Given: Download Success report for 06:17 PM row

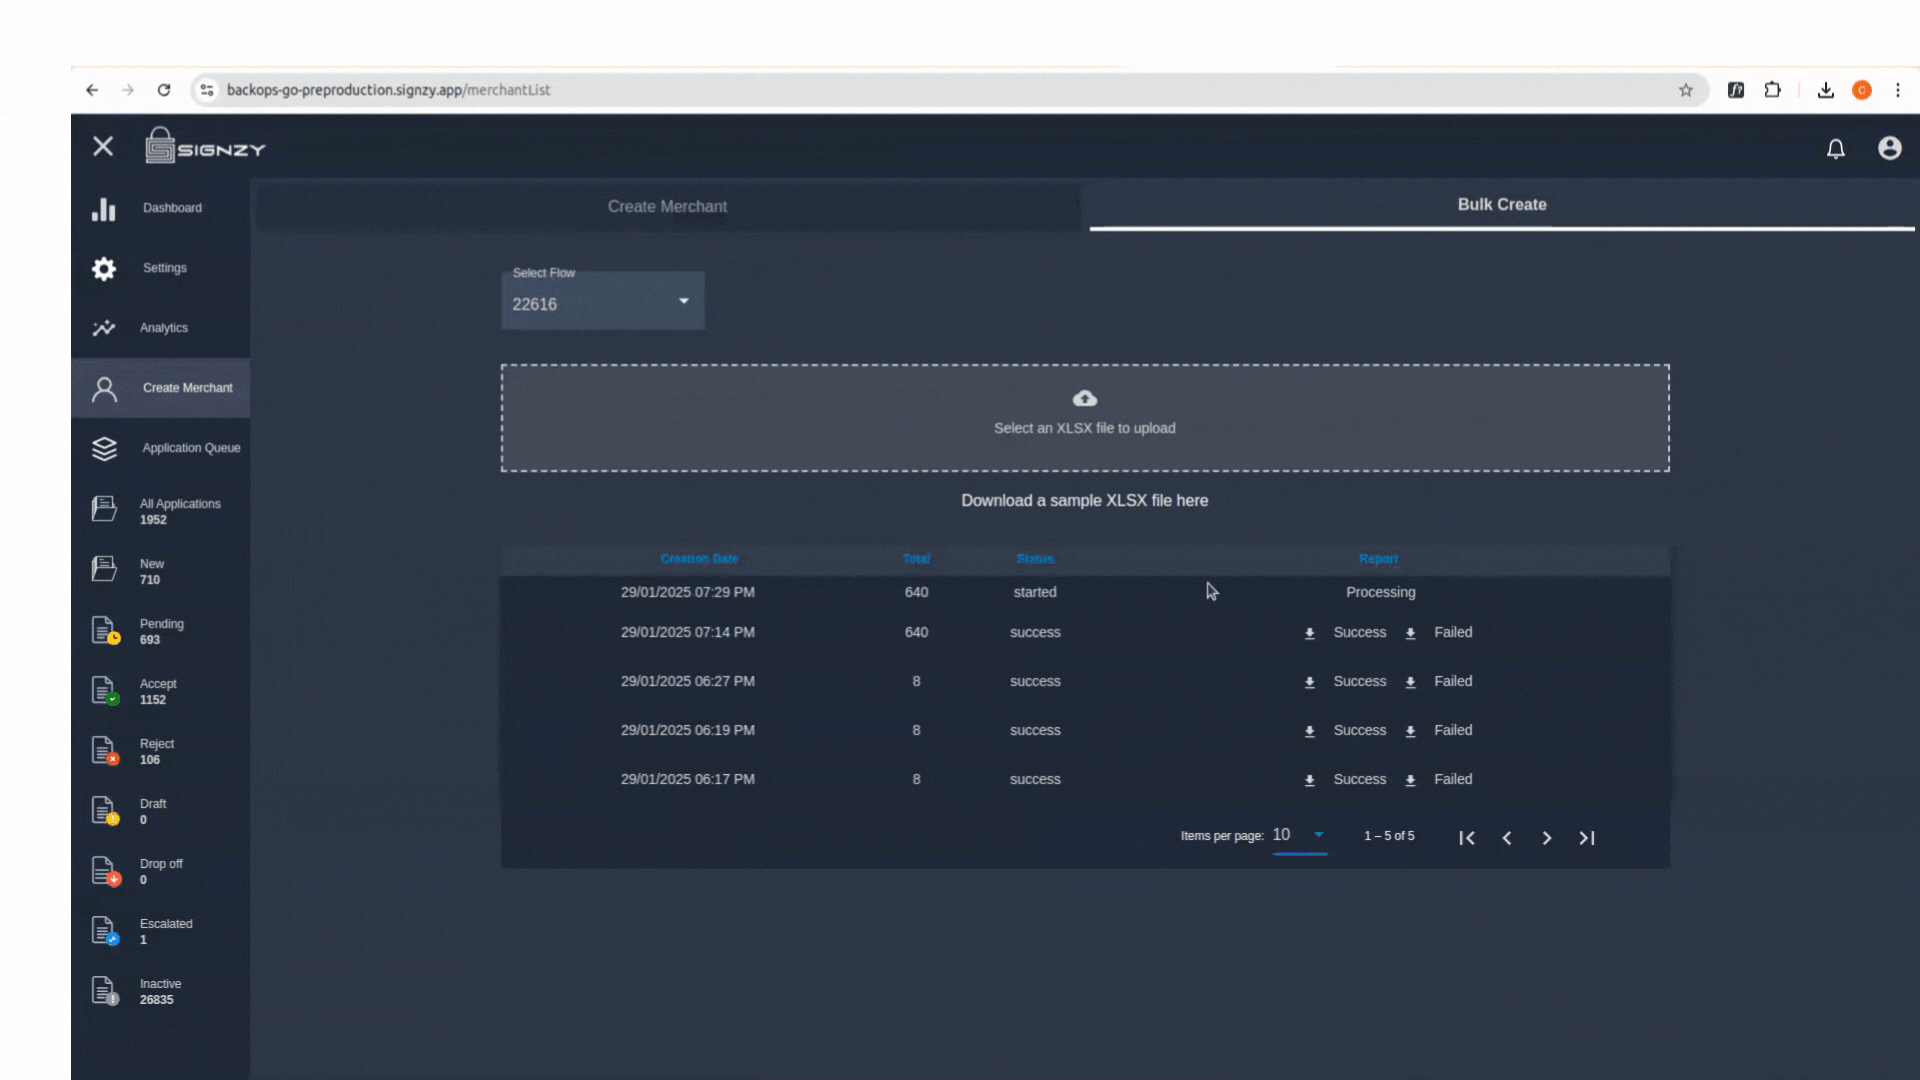Looking at the screenshot, I should pyautogui.click(x=1346, y=780).
